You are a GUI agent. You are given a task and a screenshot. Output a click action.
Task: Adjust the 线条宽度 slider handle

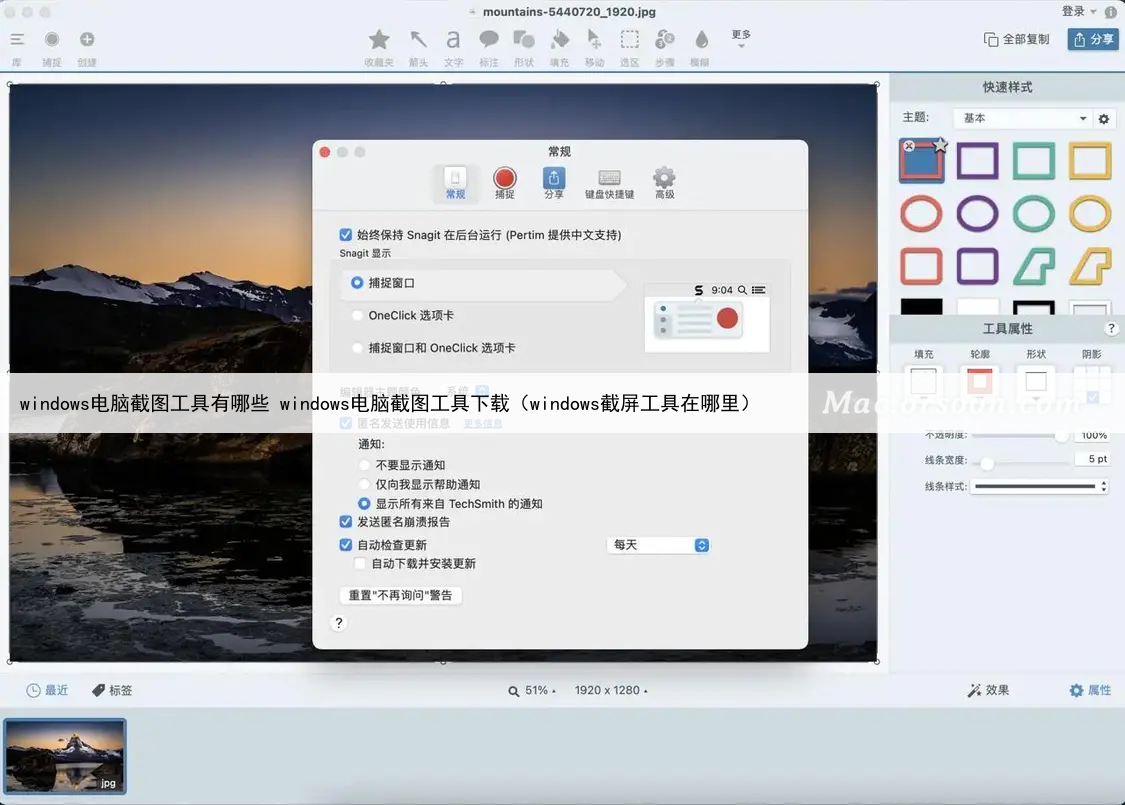click(x=987, y=463)
